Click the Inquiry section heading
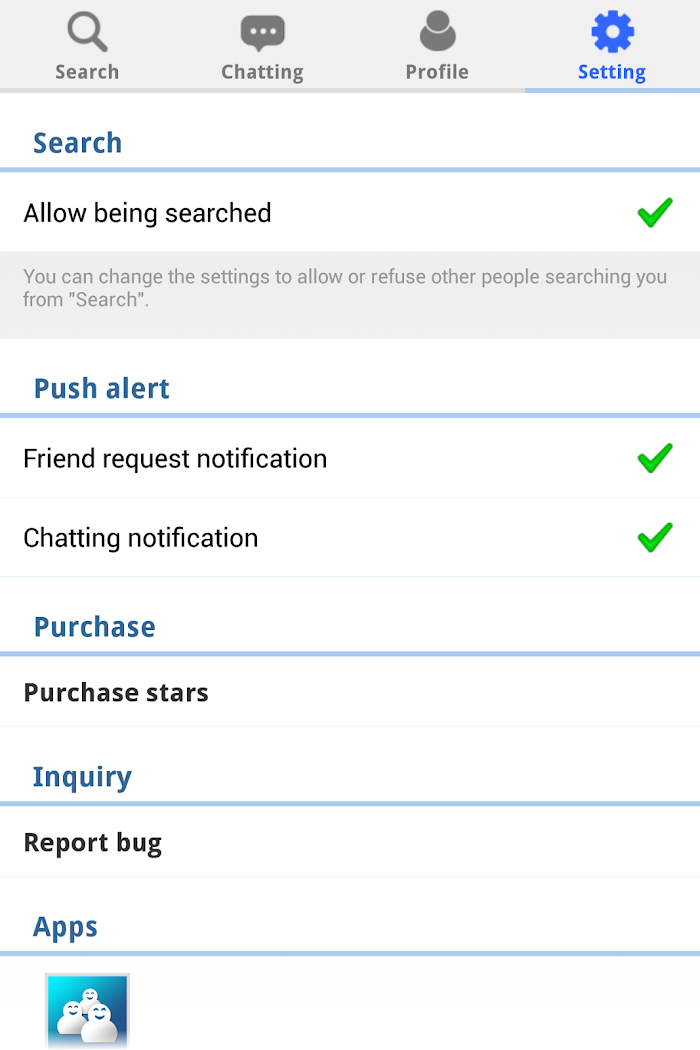The image size is (700, 1050). 82,777
